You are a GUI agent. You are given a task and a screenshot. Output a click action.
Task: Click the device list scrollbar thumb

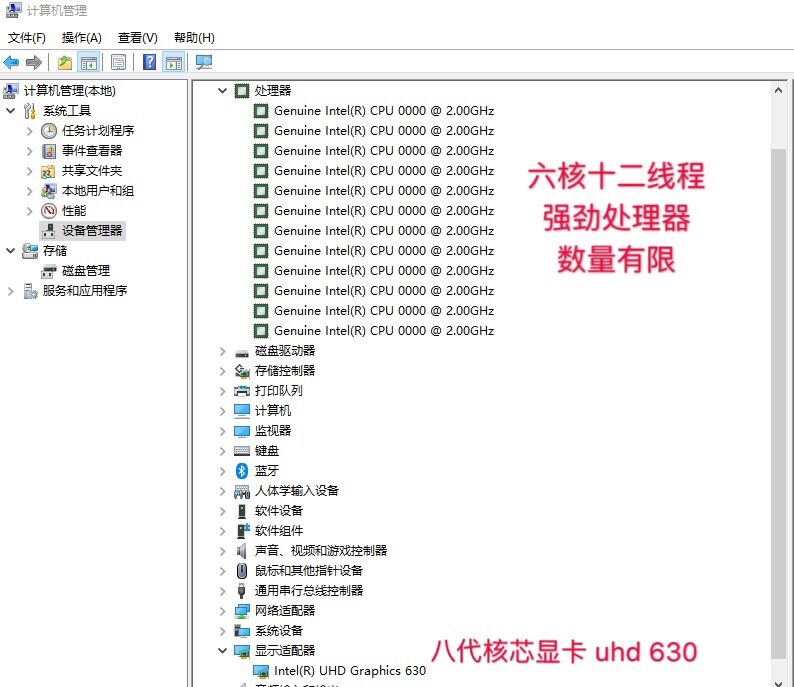(778, 402)
